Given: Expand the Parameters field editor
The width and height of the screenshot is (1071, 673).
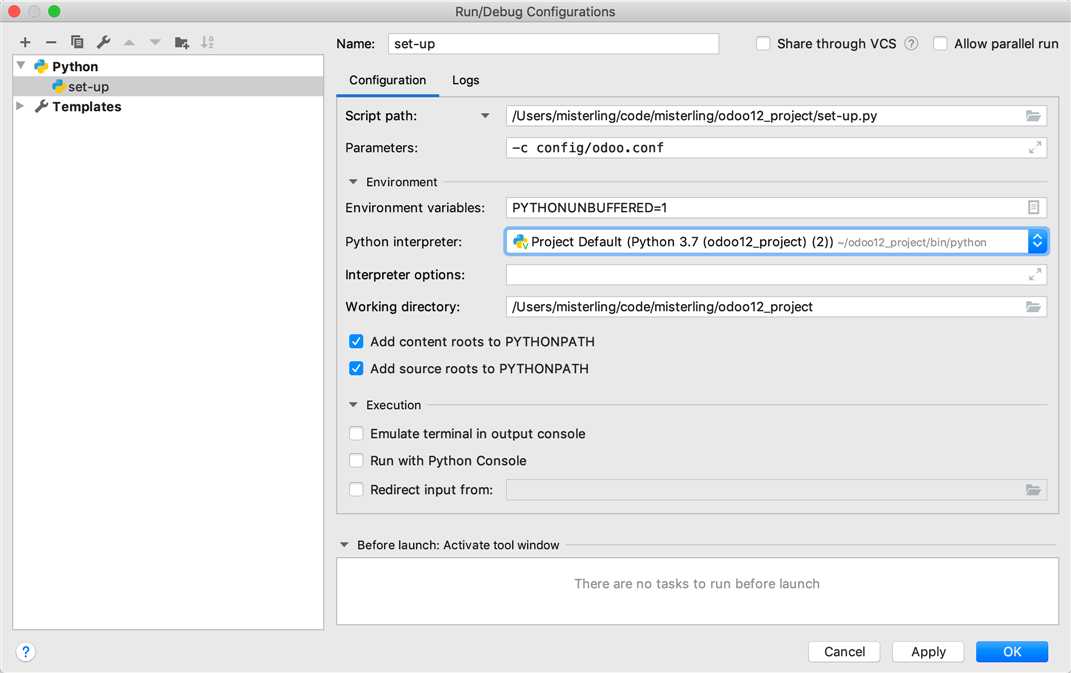Looking at the screenshot, I should click(1035, 148).
